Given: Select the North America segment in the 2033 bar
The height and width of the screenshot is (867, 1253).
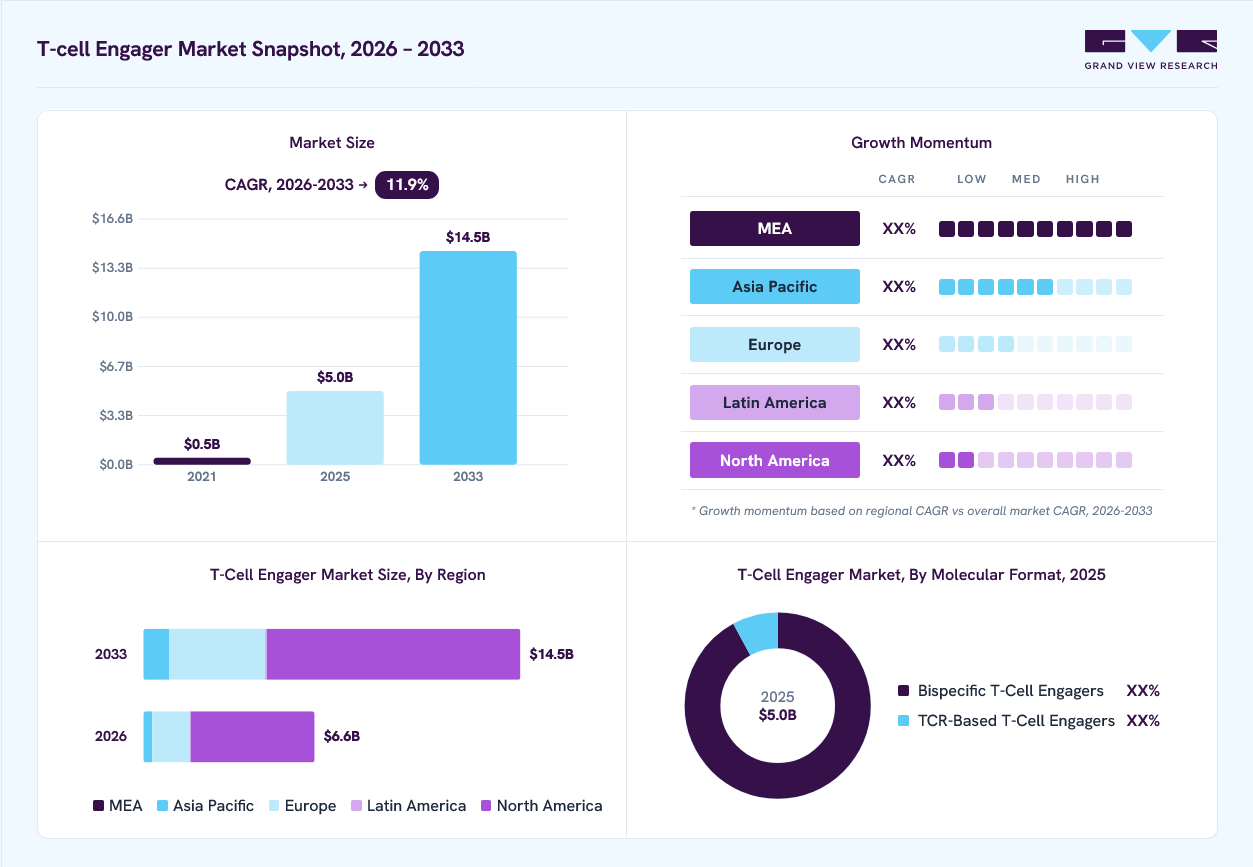Looking at the screenshot, I should (x=393, y=654).
